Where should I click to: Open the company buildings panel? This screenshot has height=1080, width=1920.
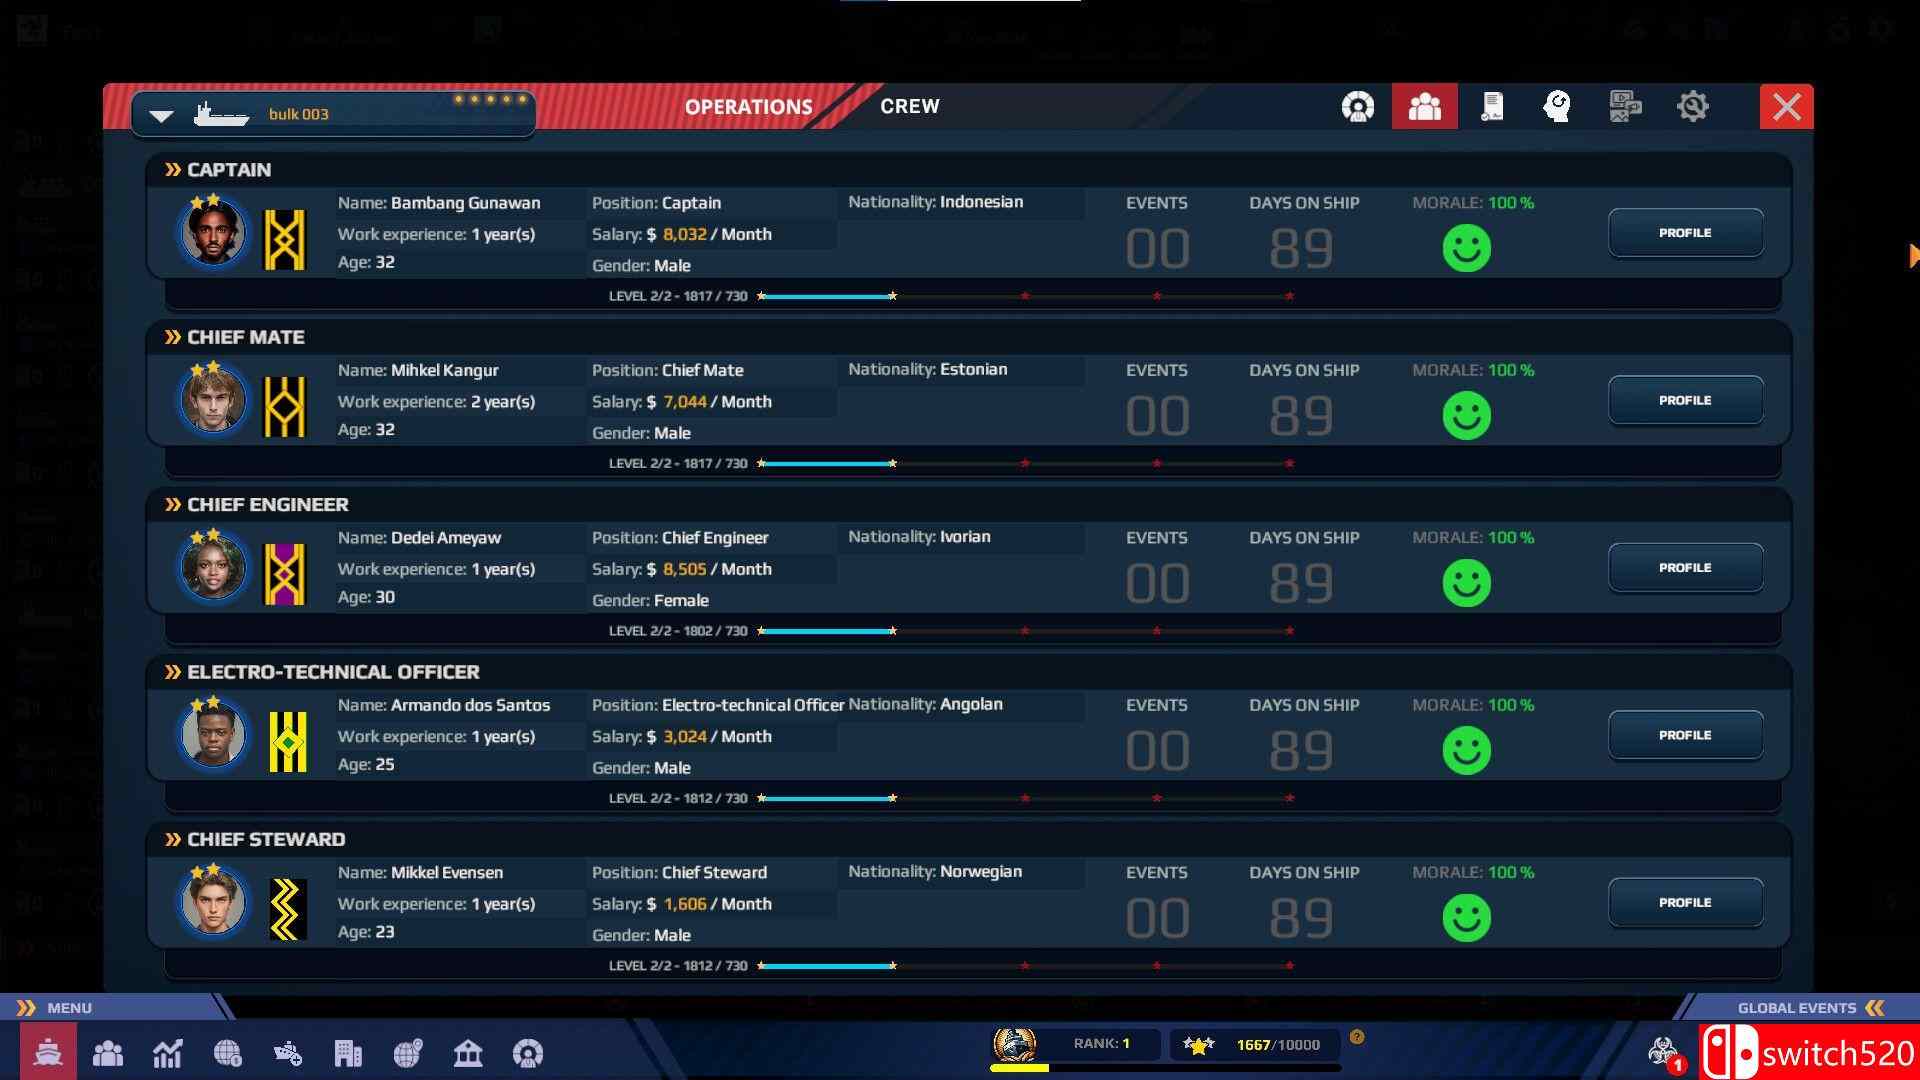click(x=348, y=1053)
